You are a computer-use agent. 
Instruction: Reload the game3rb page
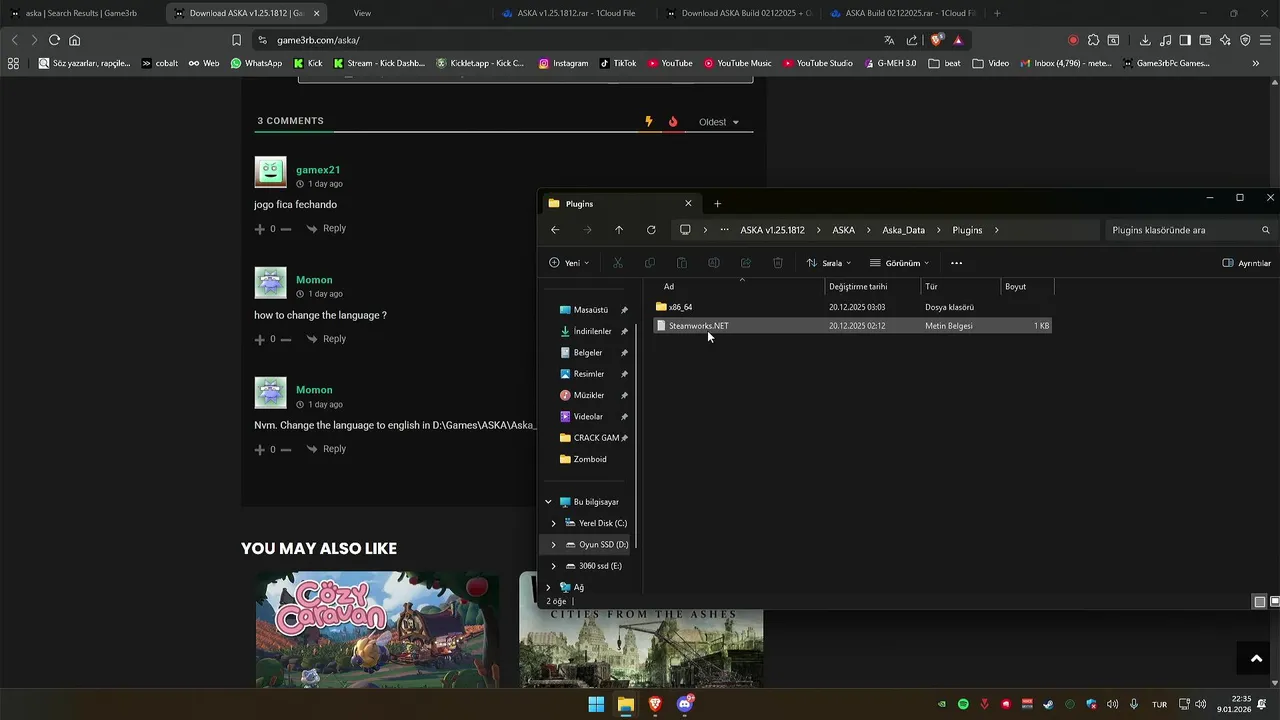[x=54, y=40]
